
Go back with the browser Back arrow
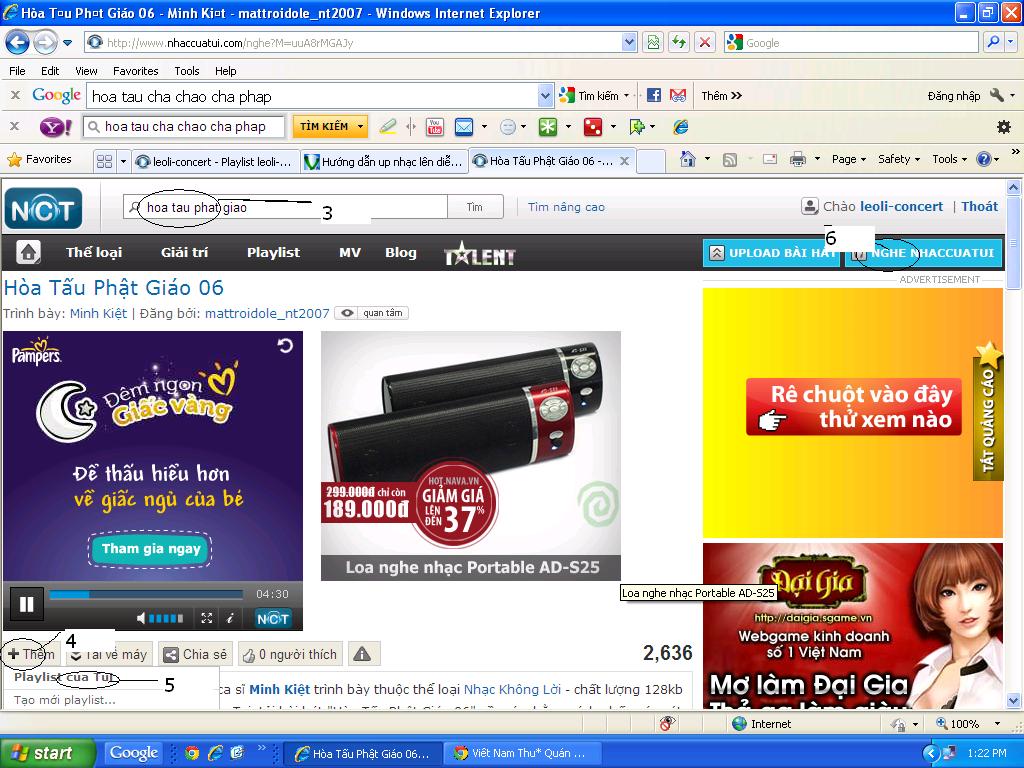coord(18,43)
